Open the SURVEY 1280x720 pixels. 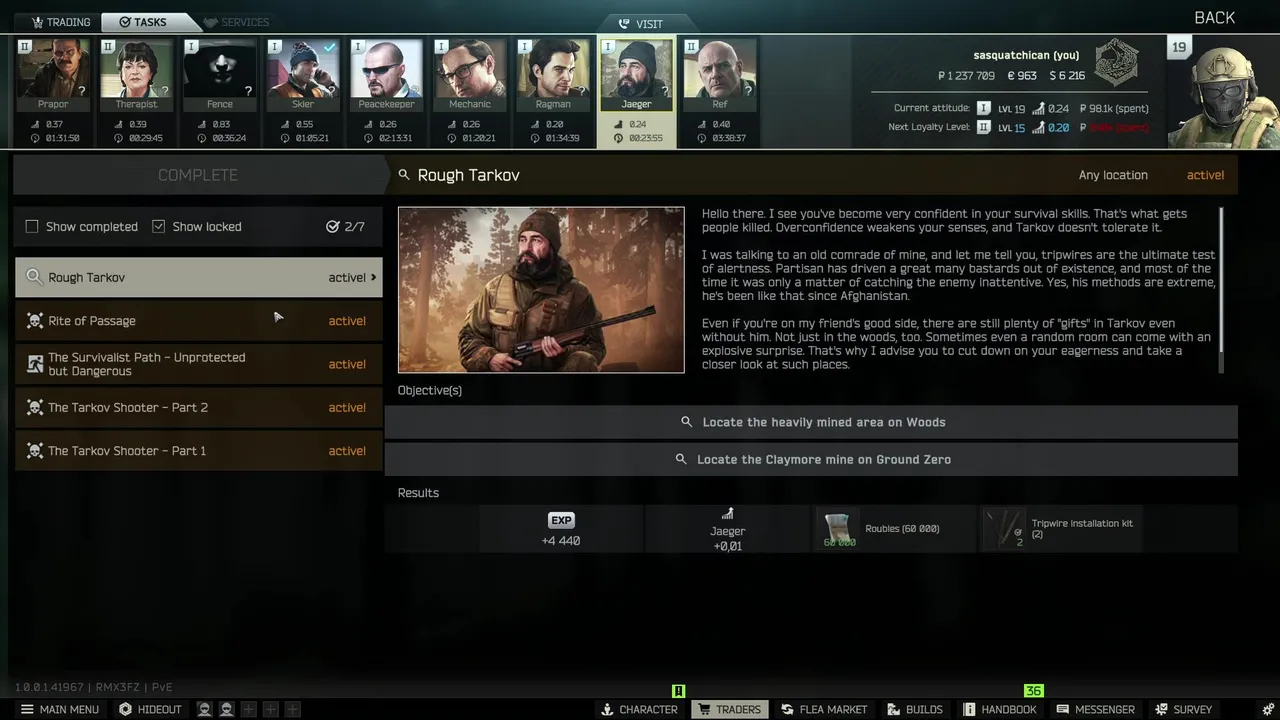[1183, 709]
